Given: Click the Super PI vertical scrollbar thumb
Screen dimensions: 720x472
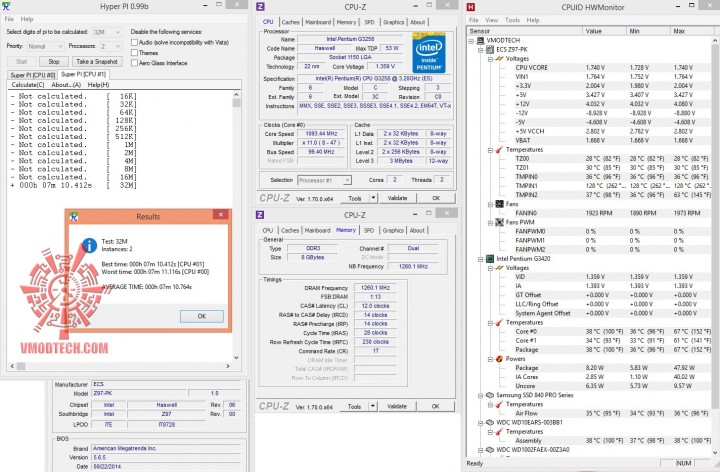Looking at the screenshot, I should pos(236,103).
